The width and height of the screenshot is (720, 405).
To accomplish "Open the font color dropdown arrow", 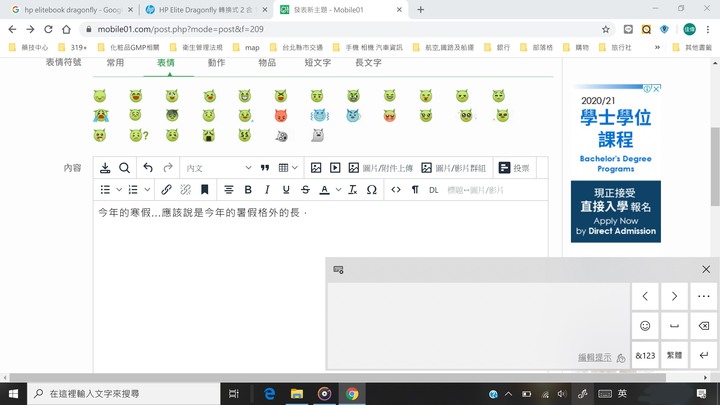I will 338,190.
